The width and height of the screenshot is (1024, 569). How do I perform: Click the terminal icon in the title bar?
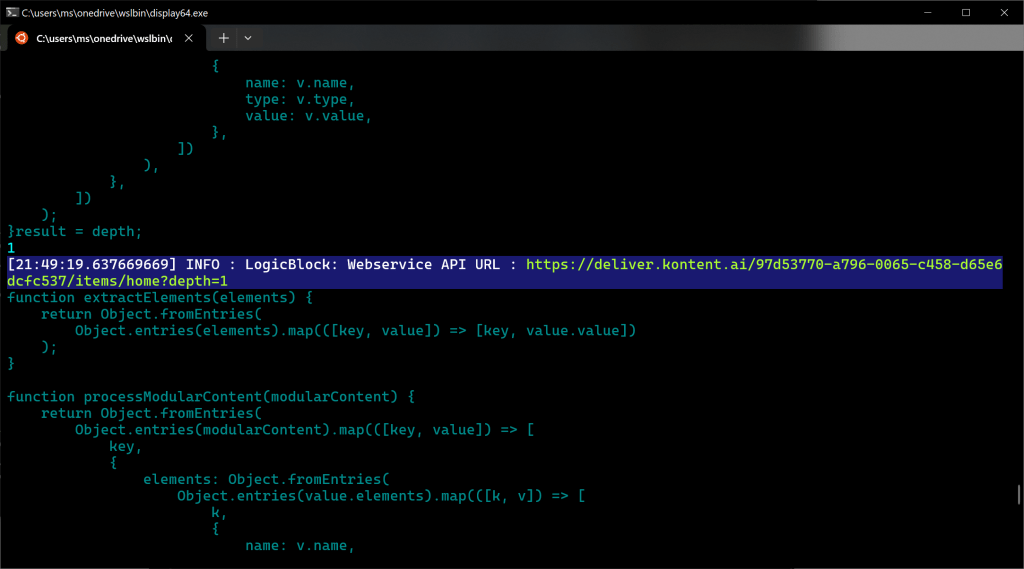click(11, 12)
